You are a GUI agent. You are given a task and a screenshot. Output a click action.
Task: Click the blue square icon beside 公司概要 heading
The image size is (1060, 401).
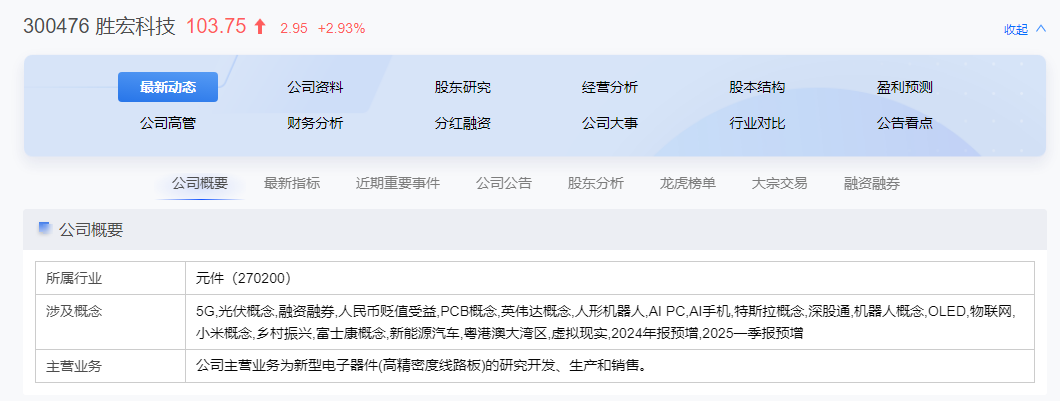pos(44,229)
